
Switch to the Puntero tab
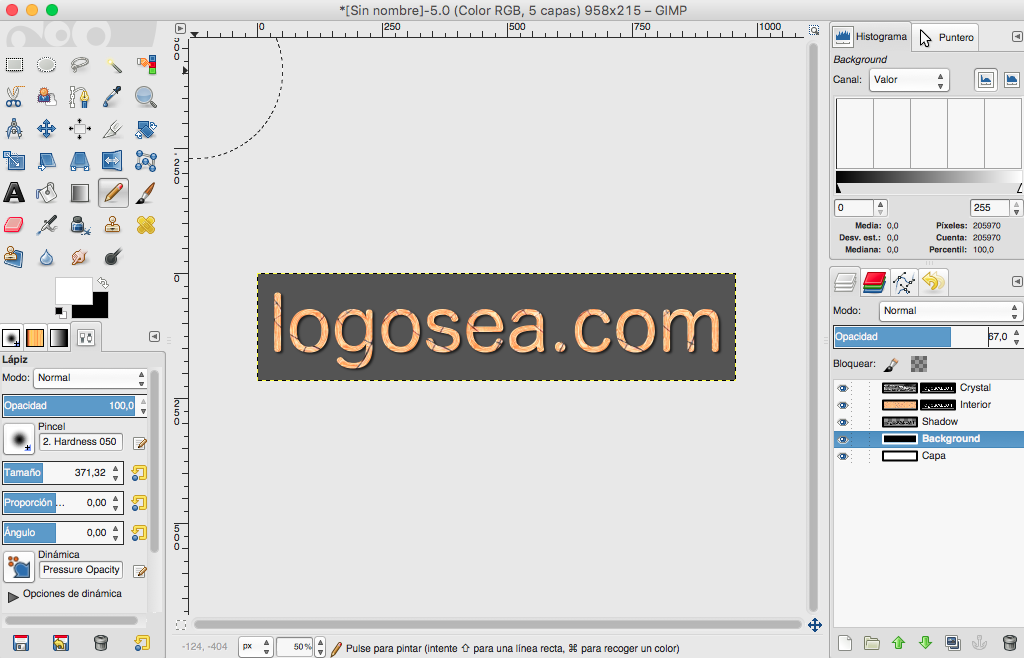point(946,37)
